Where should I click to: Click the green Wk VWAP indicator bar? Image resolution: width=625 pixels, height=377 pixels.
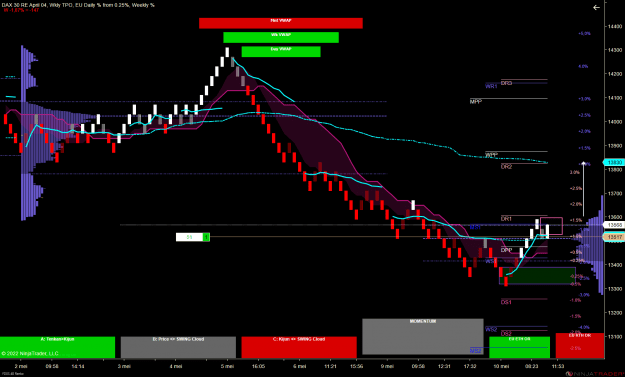pyautogui.click(x=281, y=37)
